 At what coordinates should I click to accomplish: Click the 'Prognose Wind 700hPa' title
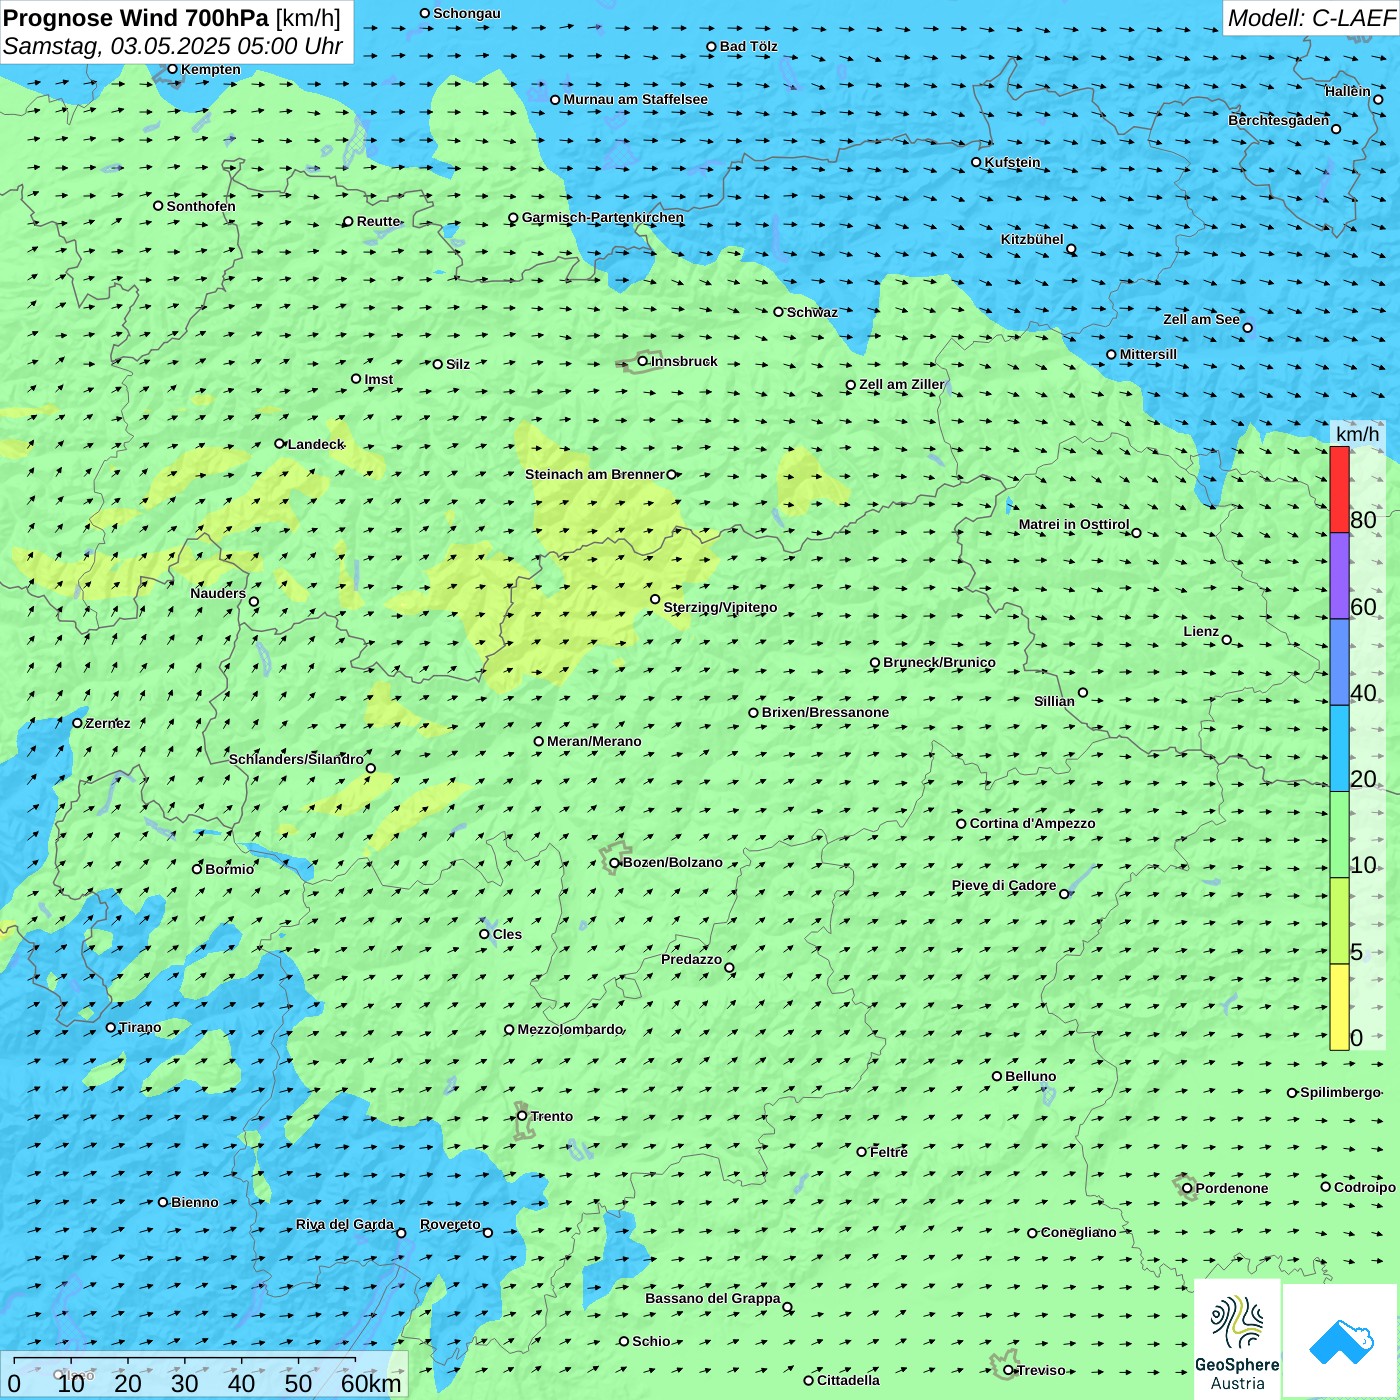click(136, 18)
